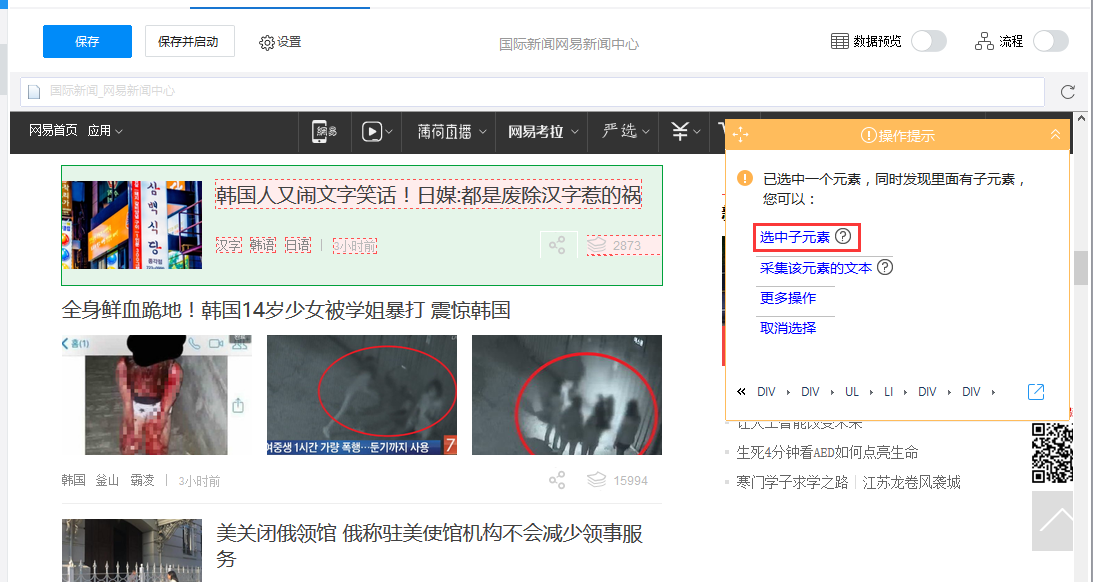Expand the 严选 dropdown
Image resolution: width=1093 pixels, height=582 pixels.
tap(626, 131)
